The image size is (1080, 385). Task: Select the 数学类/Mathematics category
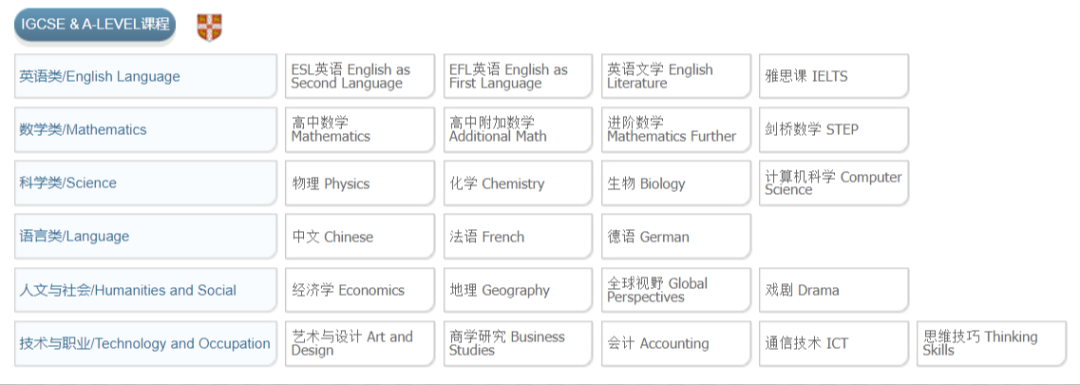[x=145, y=129]
